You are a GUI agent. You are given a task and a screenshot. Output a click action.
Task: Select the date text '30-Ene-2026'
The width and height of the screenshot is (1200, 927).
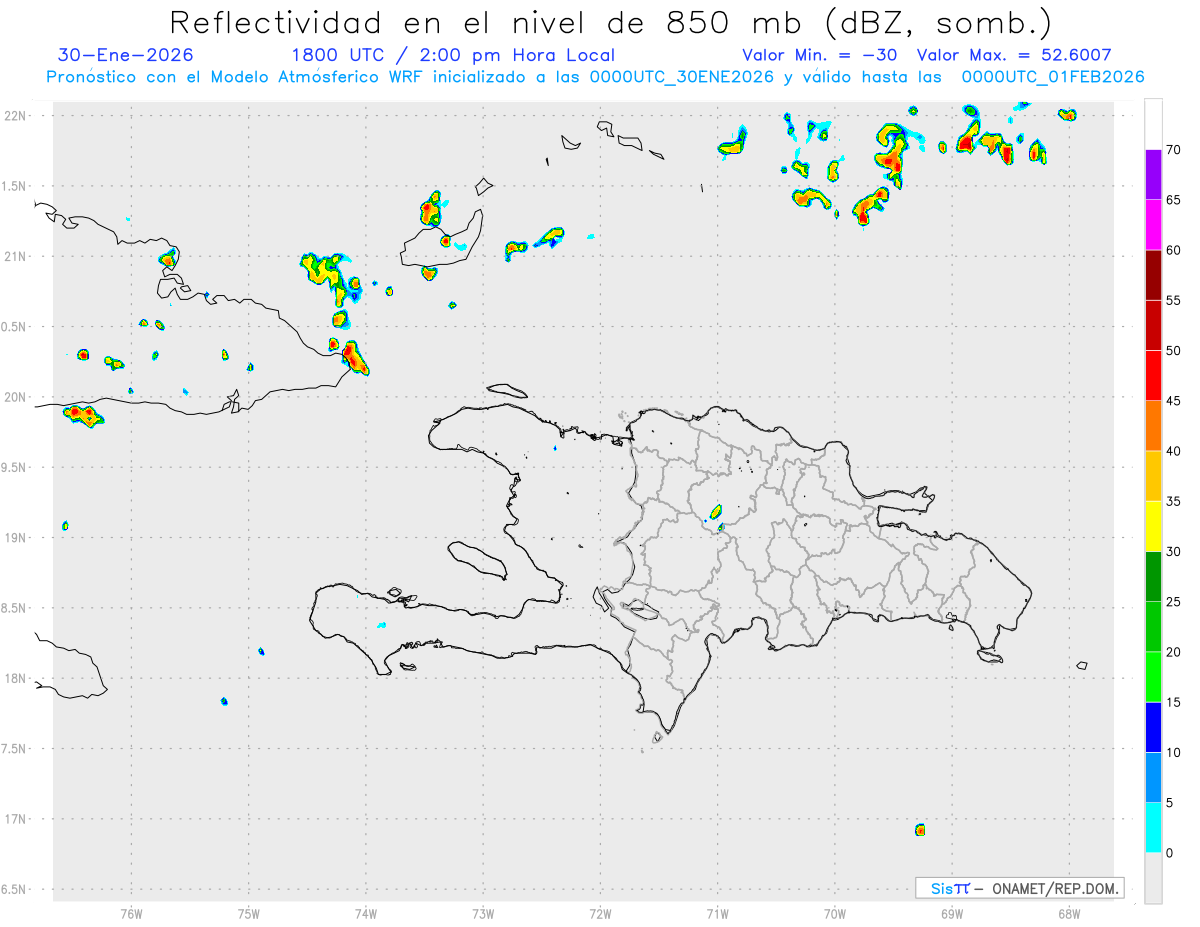click(x=126, y=55)
